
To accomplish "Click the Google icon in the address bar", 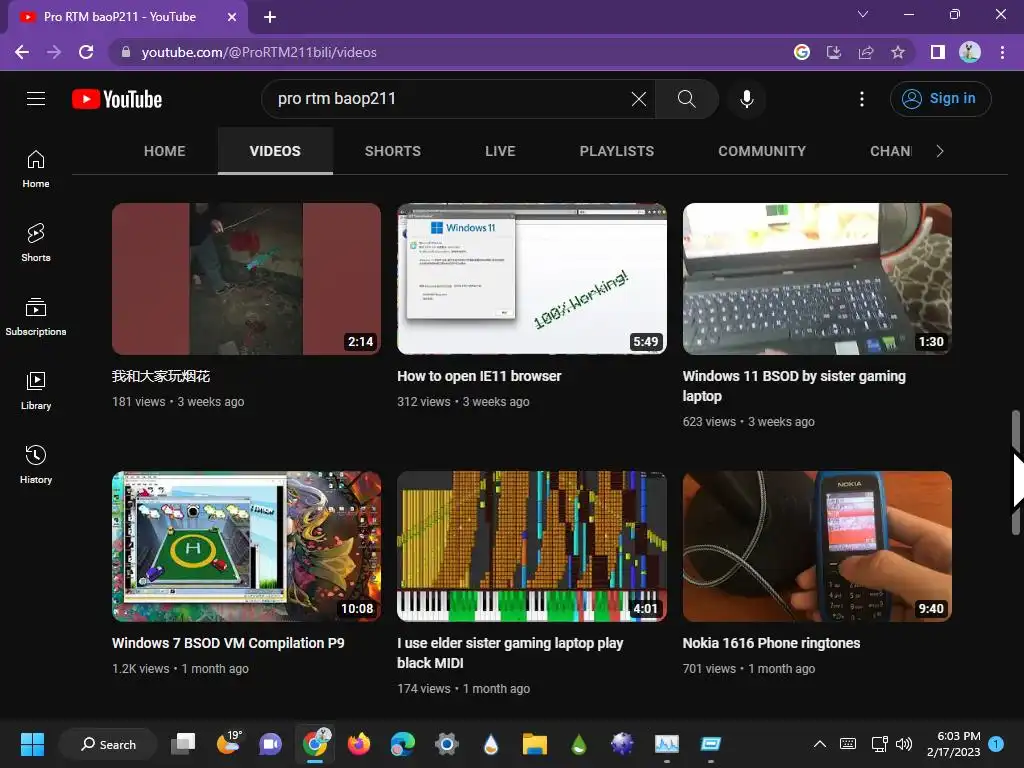I will tap(802, 52).
